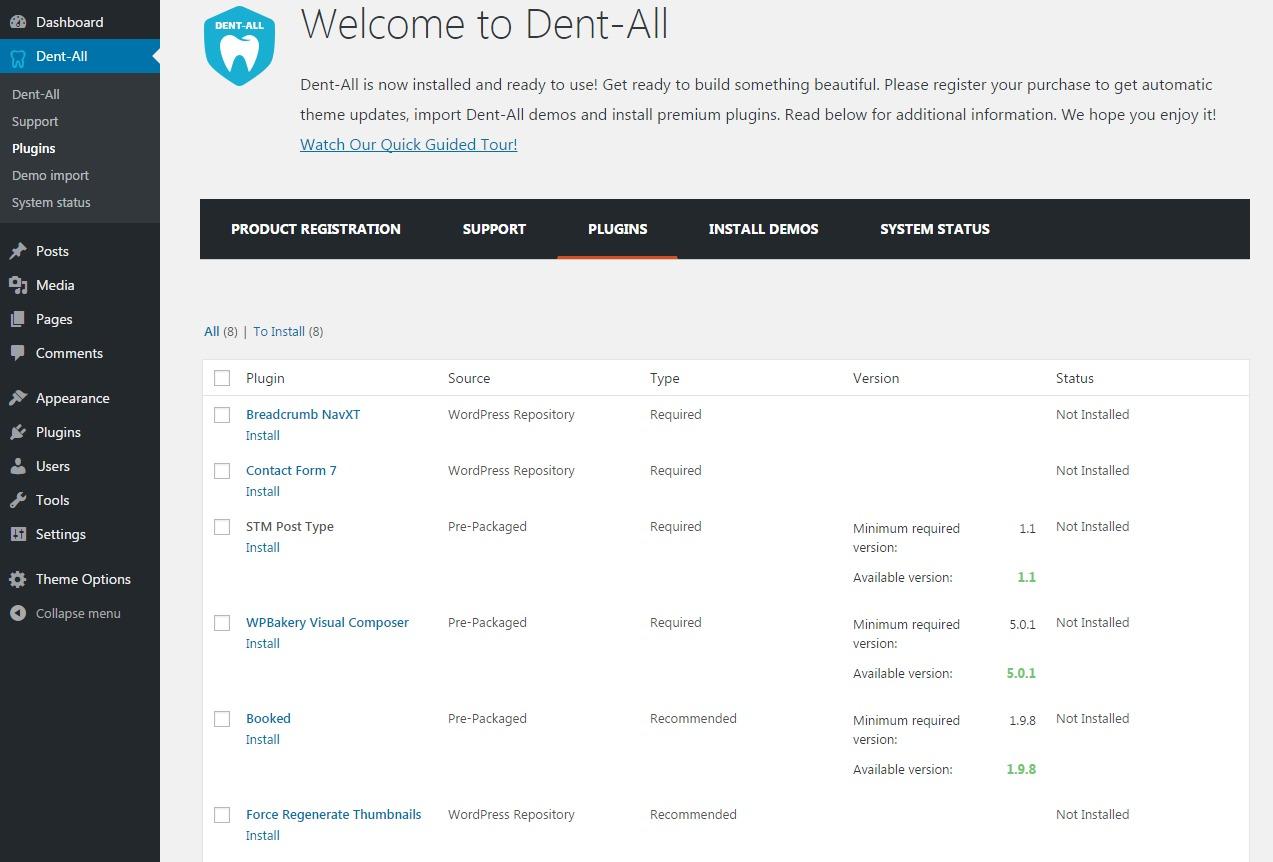Click the Dent-All shield tooth logo

point(240,45)
